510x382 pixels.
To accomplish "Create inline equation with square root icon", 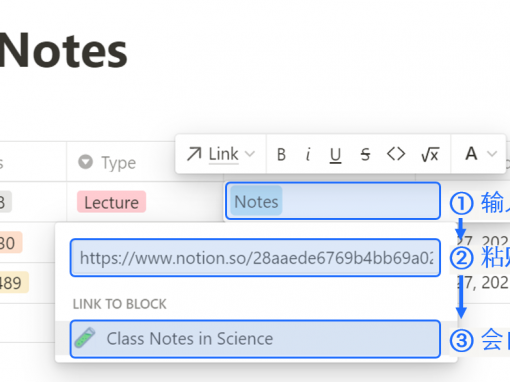I will tap(430, 154).
